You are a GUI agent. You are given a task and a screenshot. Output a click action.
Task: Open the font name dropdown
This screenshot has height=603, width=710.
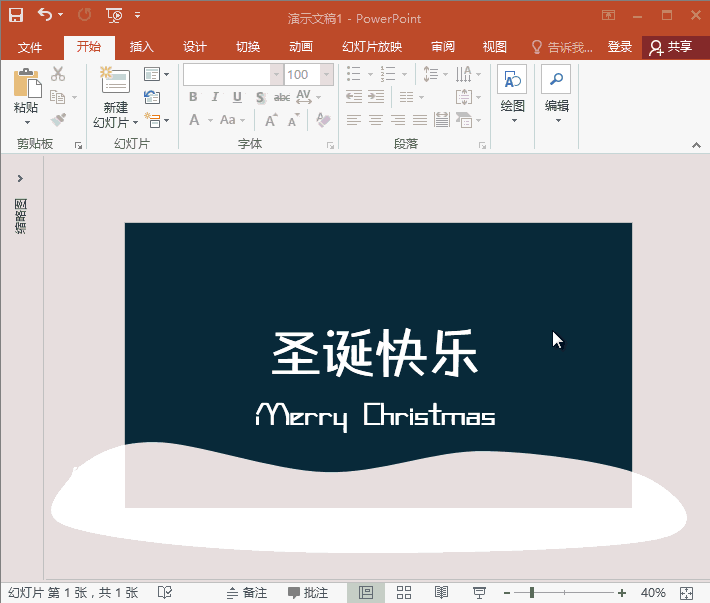276,75
